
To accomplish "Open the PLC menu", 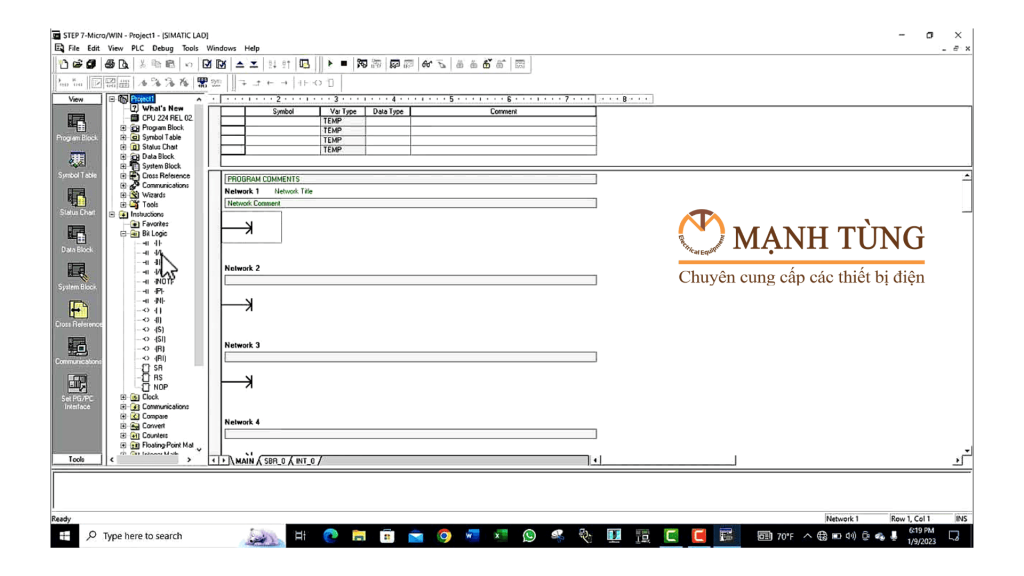I will 138,48.
